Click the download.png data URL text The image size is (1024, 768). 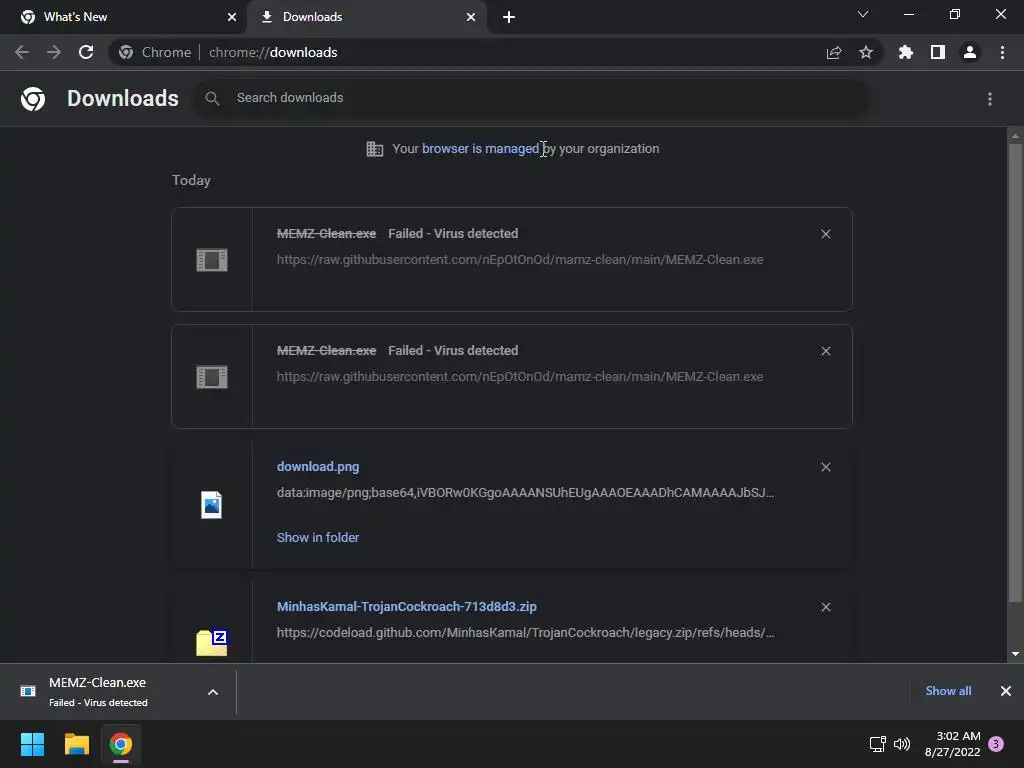(526, 493)
